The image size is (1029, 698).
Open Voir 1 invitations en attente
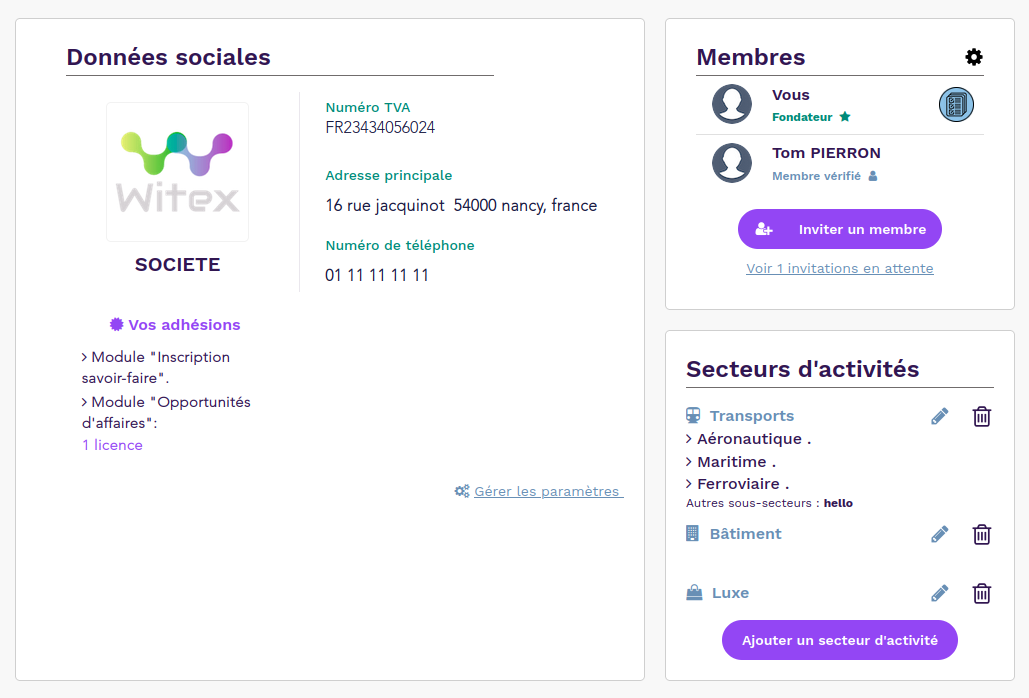click(839, 268)
